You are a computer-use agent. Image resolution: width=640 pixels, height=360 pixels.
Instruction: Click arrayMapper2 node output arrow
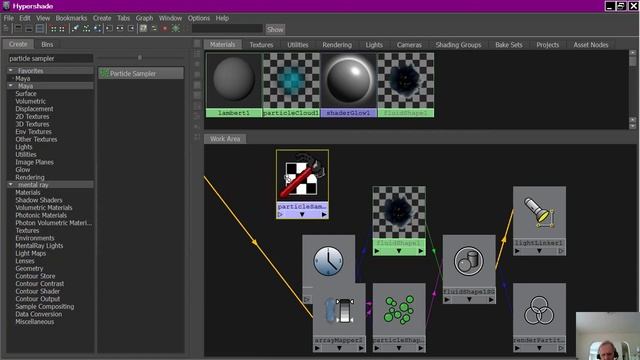pyautogui.click(x=361, y=348)
